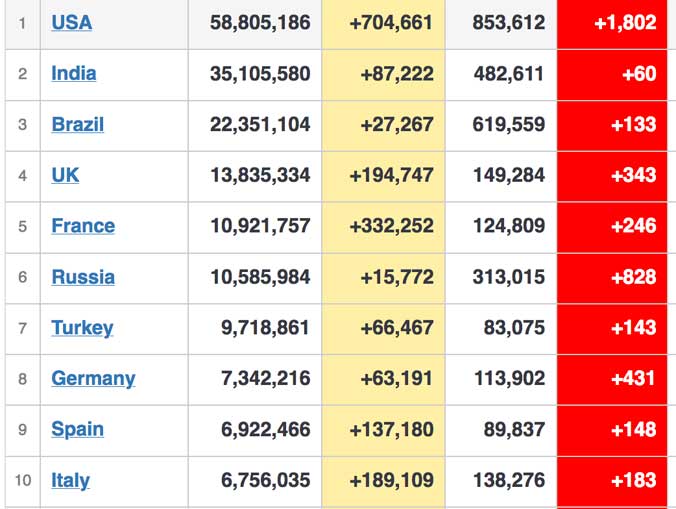This screenshot has height=509, width=676.
Task: Open the USA country link
Action: tap(71, 22)
